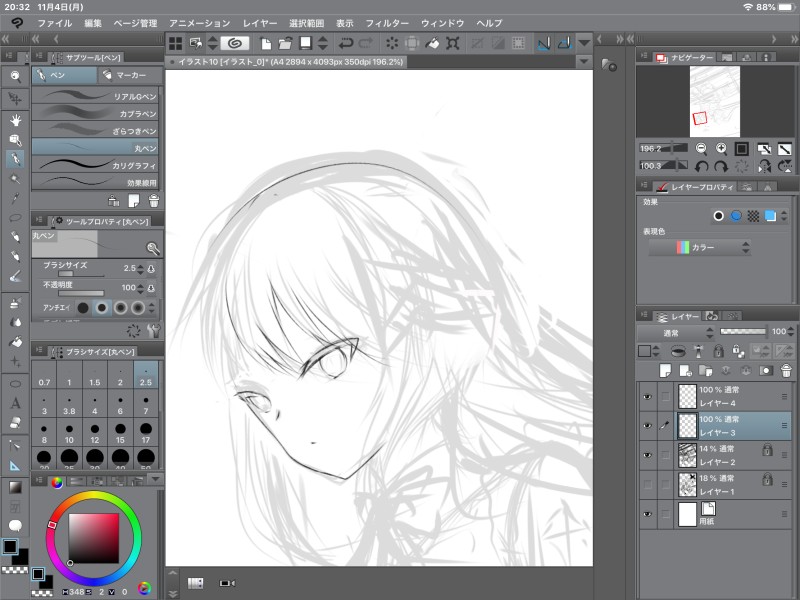Click the Open folder icon
The height and width of the screenshot is (600, 800).
click(x=285, y=43)
